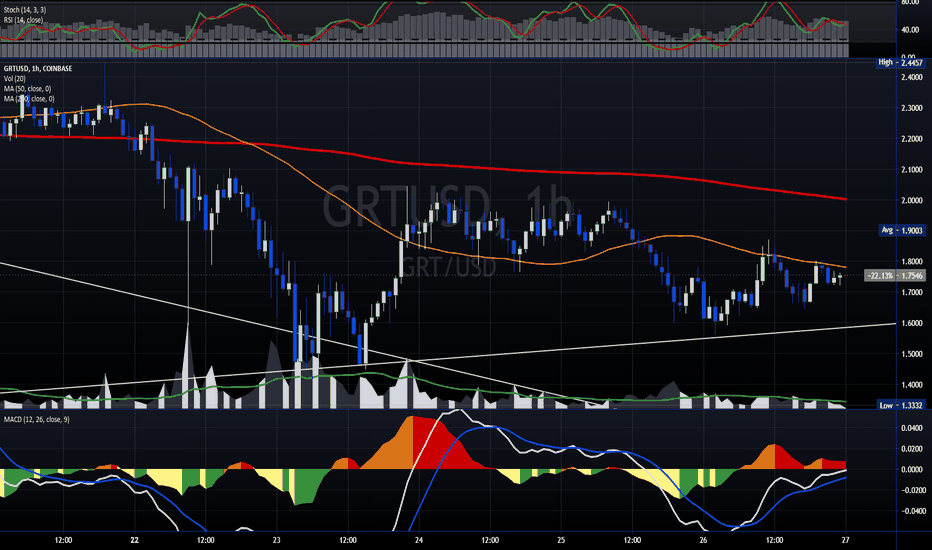Click the 1.4000 price axis value
This screenshot has width=932, height=550.
coord(912,385)
